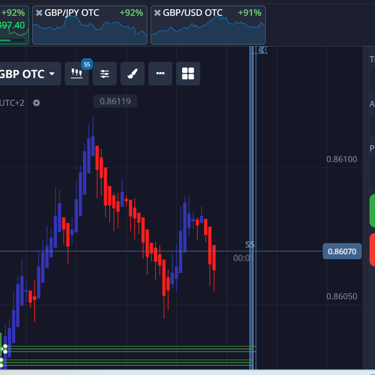Image resolution: width=375 pixels, height=375 pixels.
Task: Click the +91% payout on GBP/USD tab
Action: click(249, 13)
